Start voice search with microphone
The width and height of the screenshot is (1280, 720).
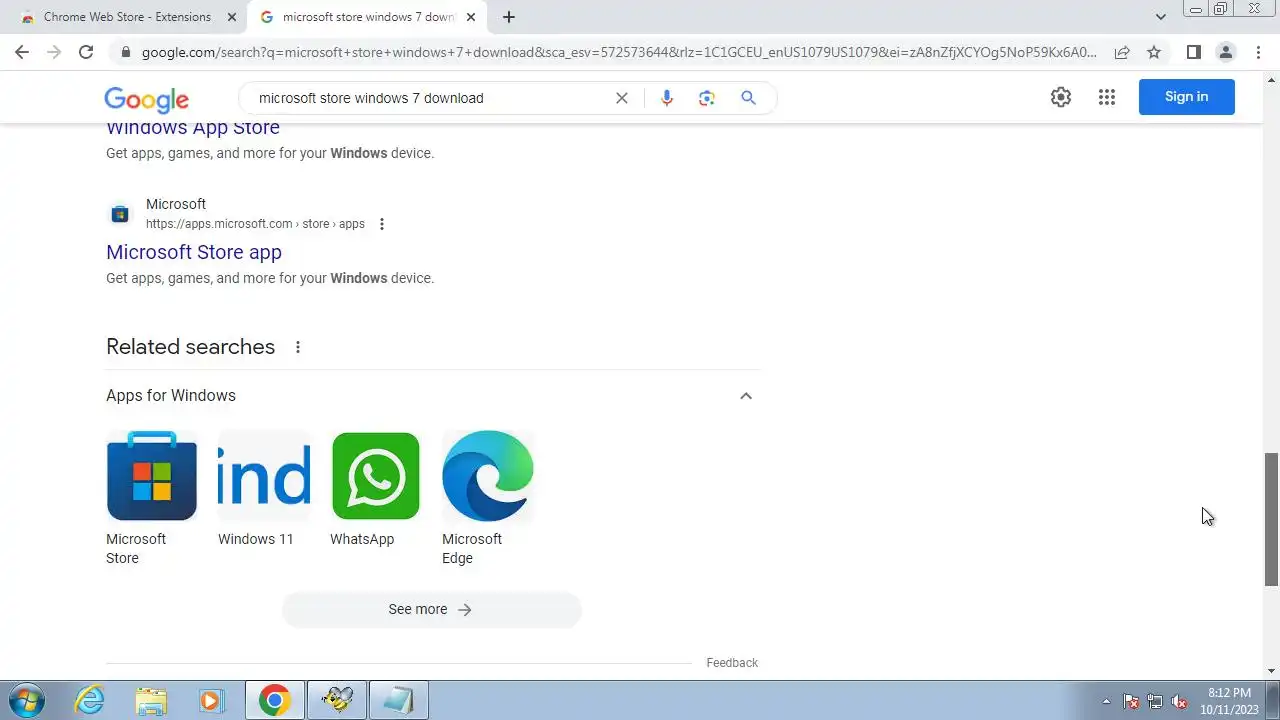[667, 98]
